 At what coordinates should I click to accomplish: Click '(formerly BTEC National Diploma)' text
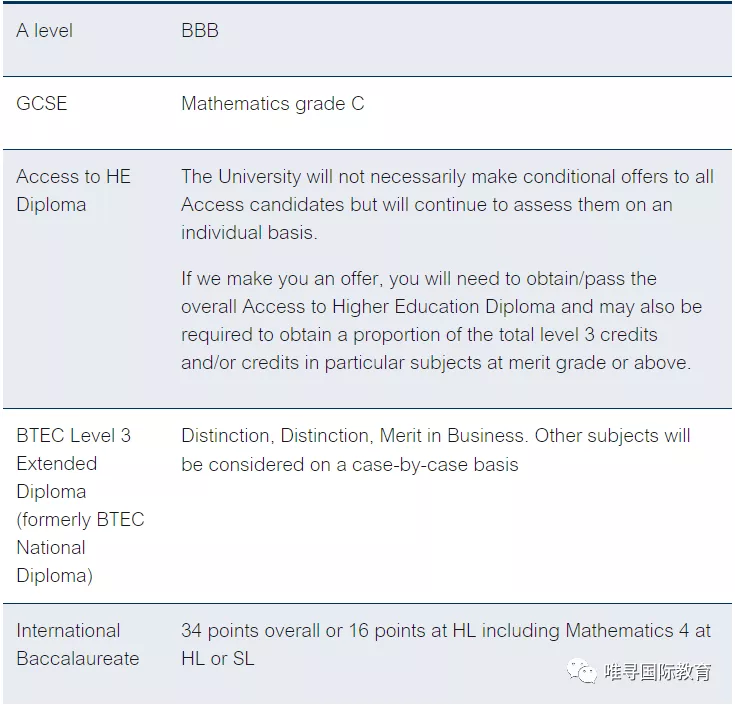(x=81, y=548)
